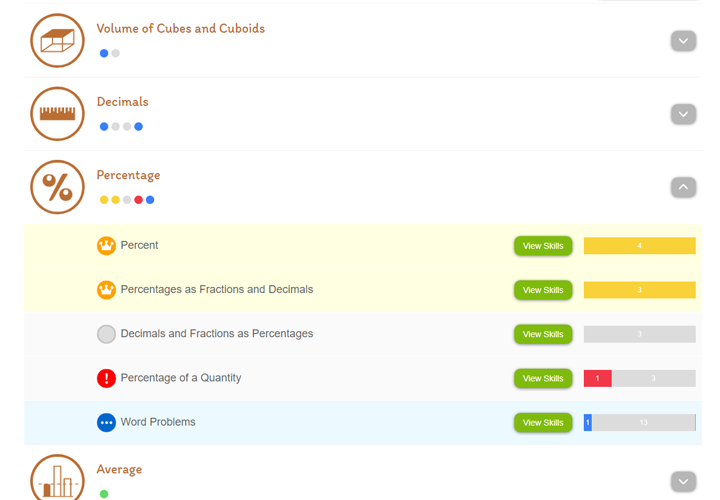Open the Decimals and Fractions as Percentages lesson

216,334
